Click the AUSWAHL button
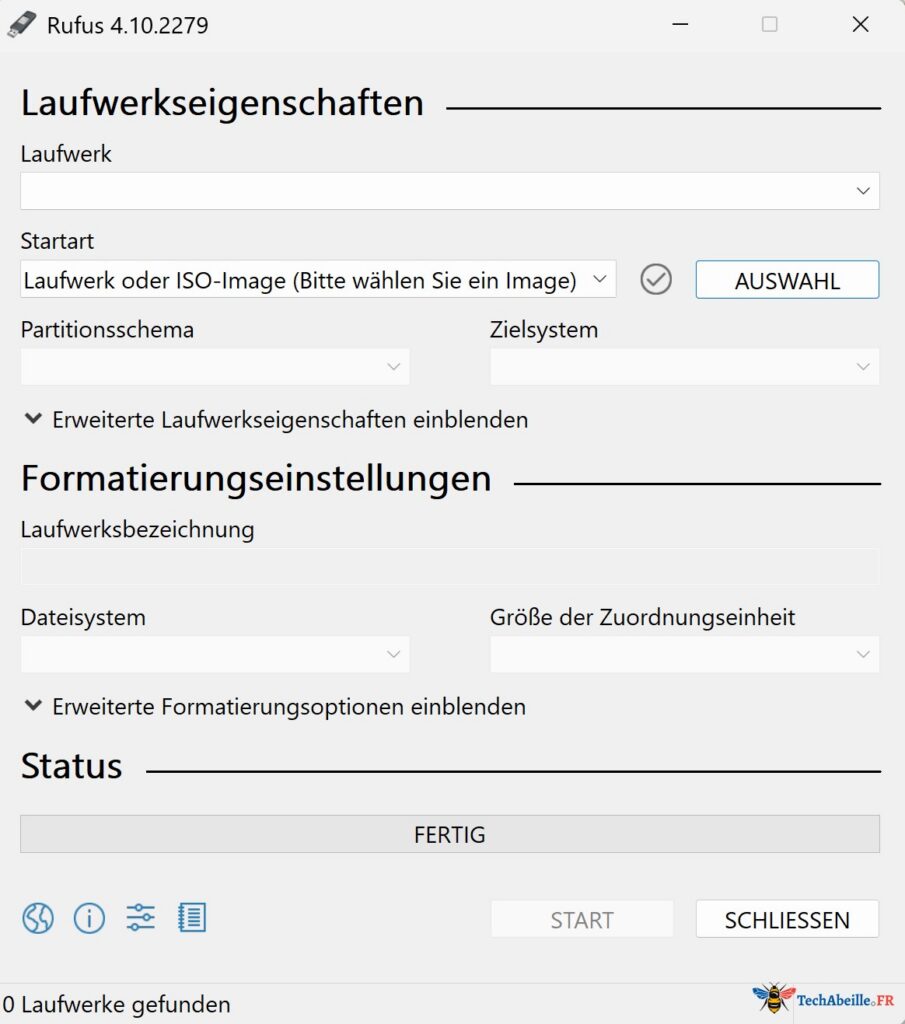 [x=786, y=280]
